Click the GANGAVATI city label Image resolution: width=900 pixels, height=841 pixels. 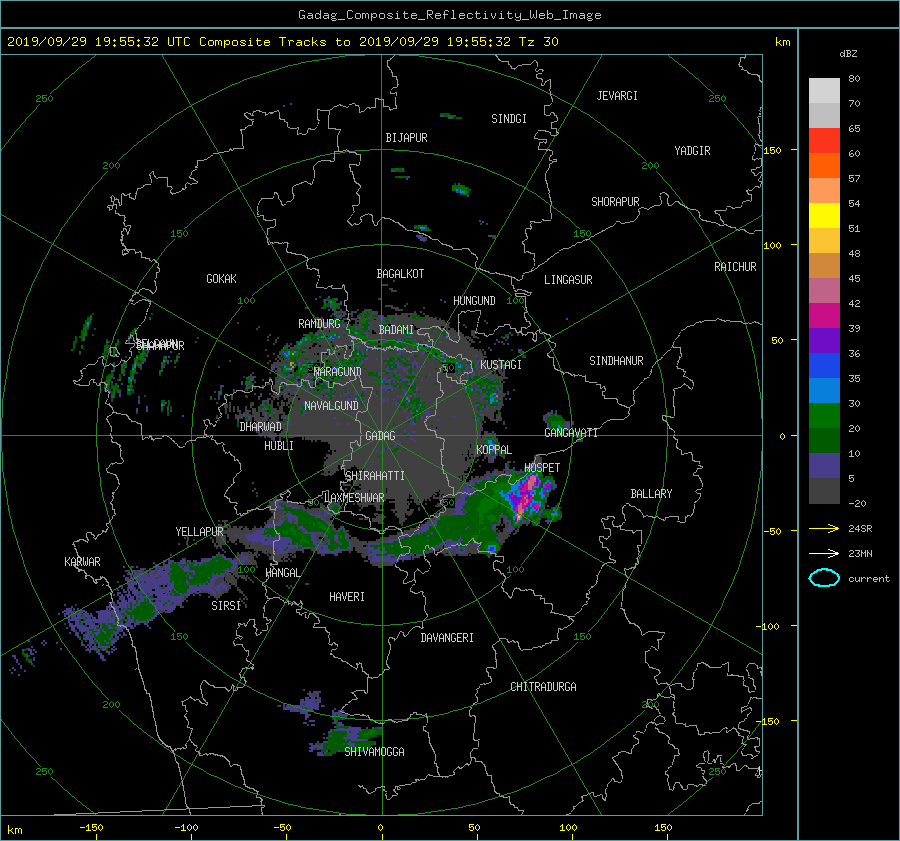point(571,433)
